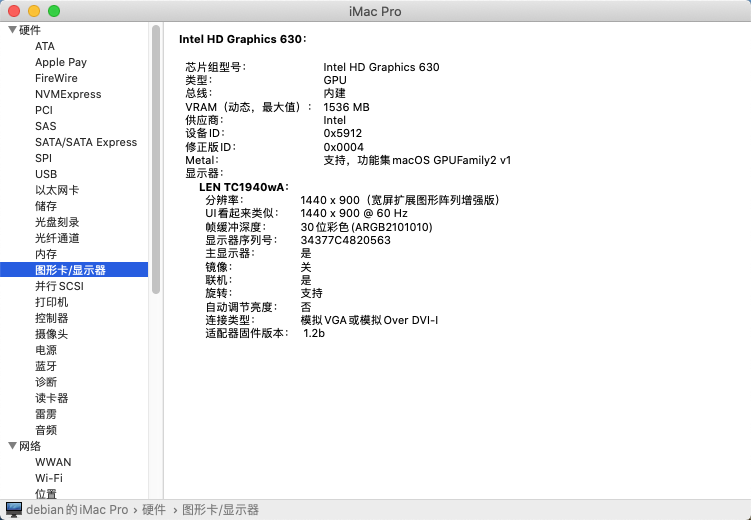Select 并行 SCSI in the sidebar
The height and width of the screenshot is (520, 751).
coord(59,286)
